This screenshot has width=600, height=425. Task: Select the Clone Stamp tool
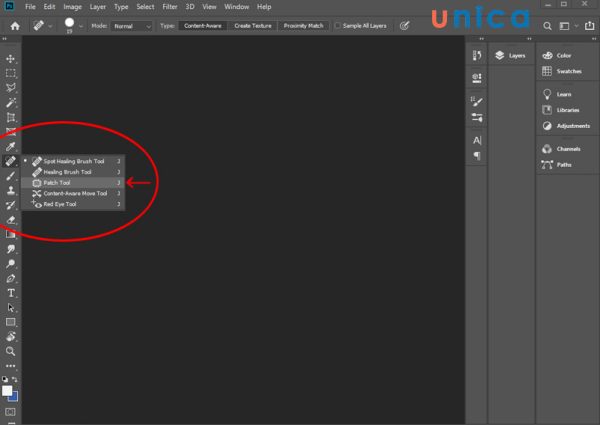click(x=10, y=191)
